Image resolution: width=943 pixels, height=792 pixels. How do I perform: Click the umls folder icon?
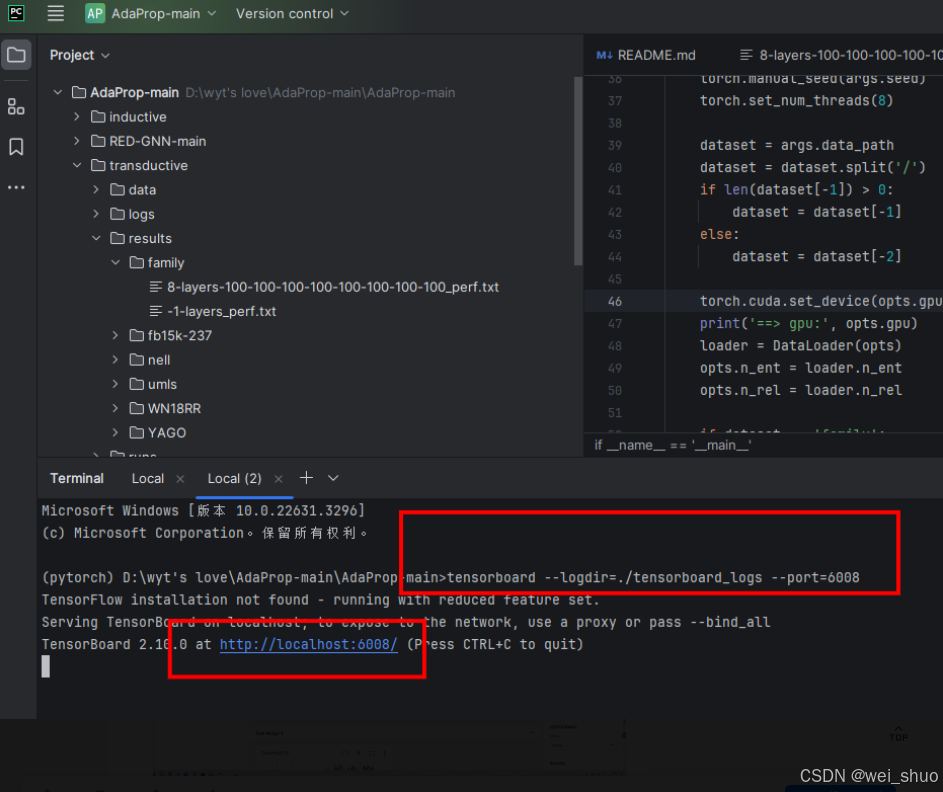point(137,384)
